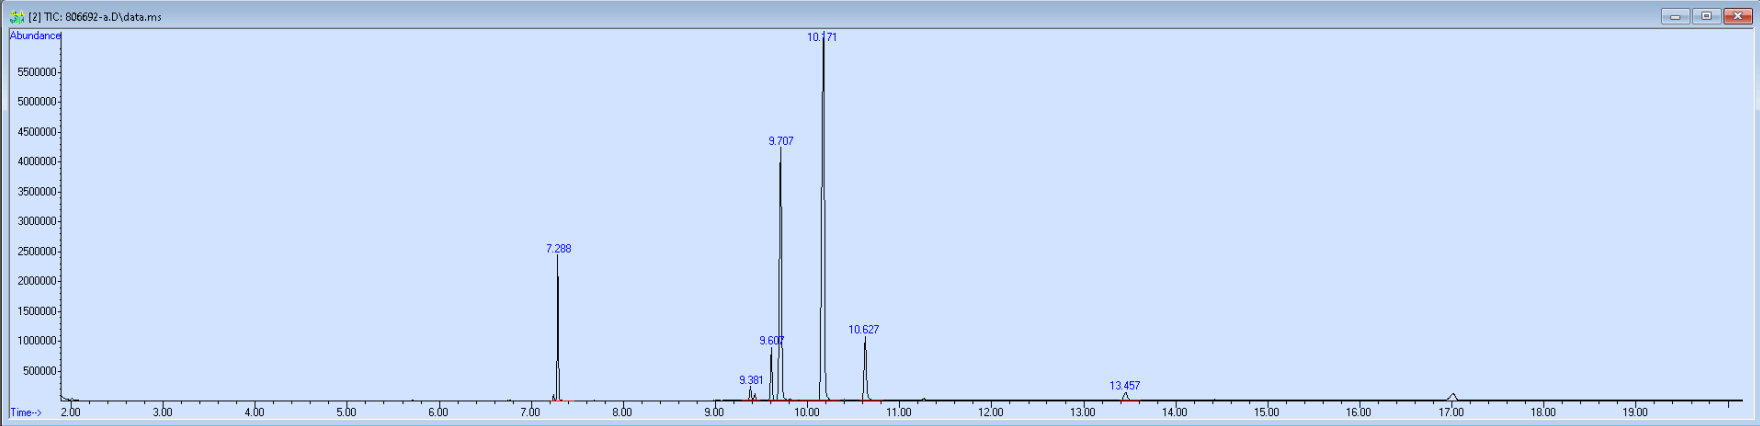Click the 2.00 time axis tick
Viewport: 1760px width, 426px height.
click(x=70, y=412)
